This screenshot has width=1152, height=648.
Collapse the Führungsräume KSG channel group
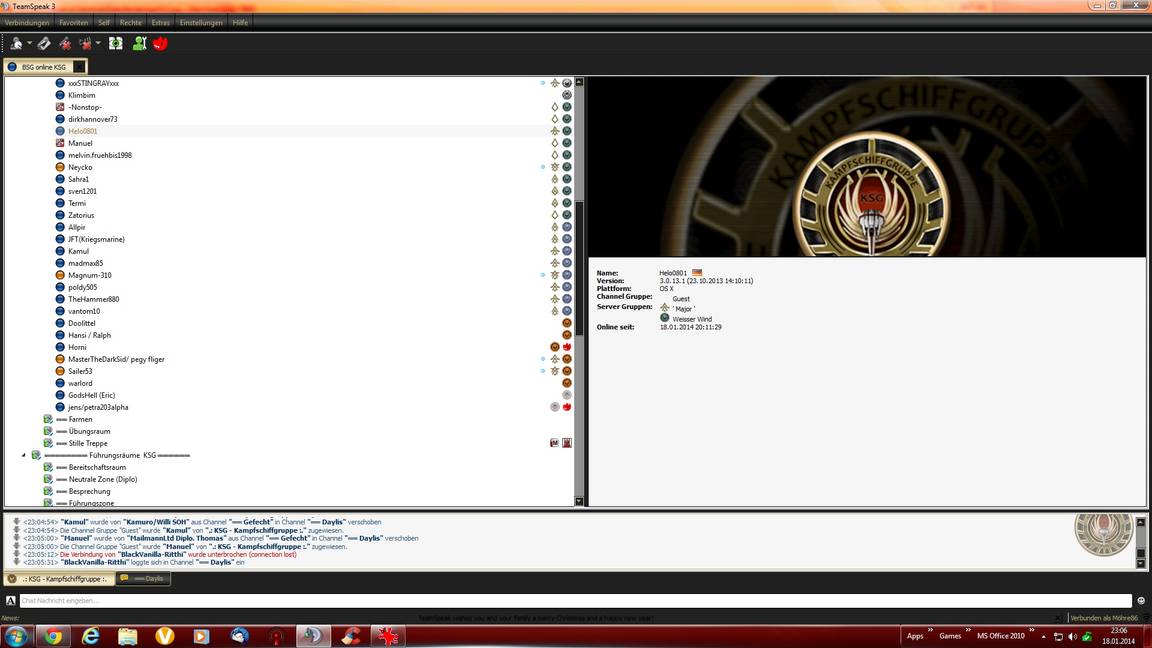pos(24,456)
